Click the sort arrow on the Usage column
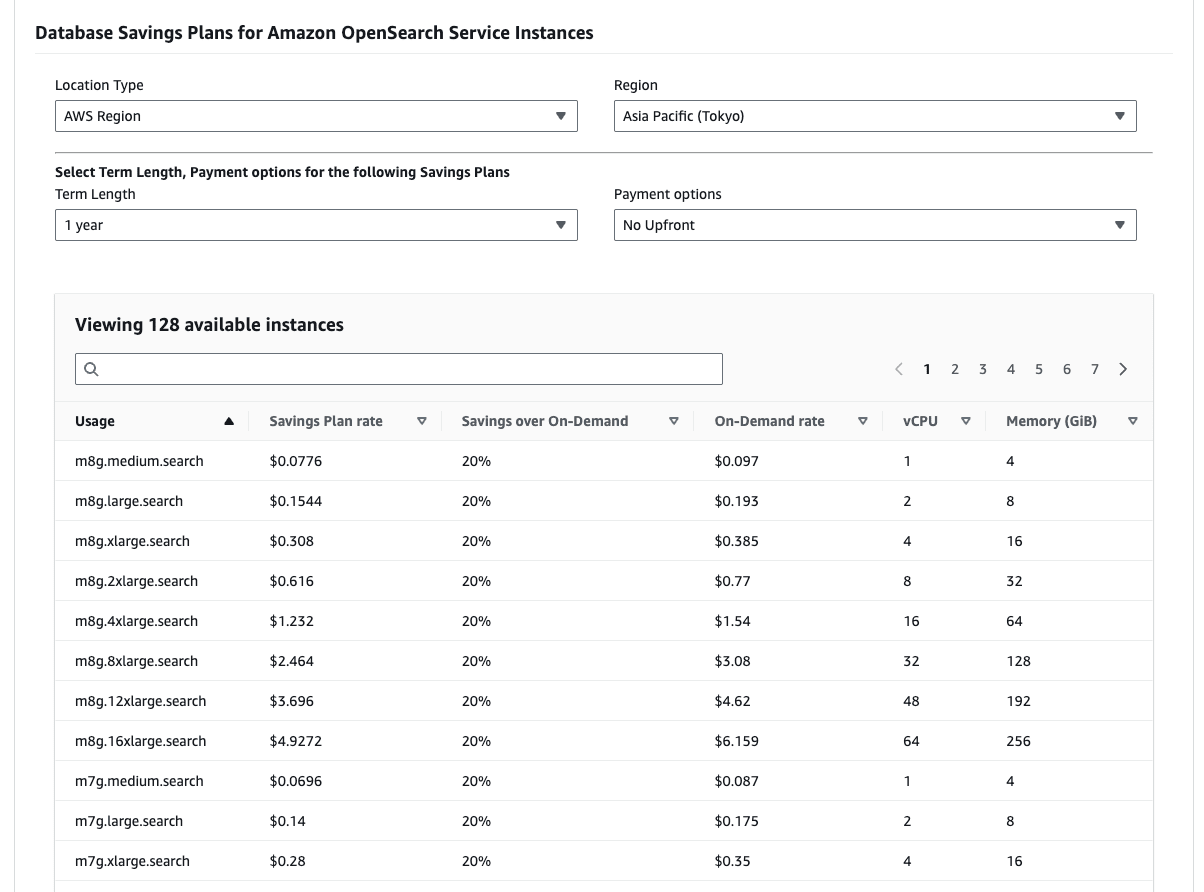This screenshot has width=1204, height=892. (228, 421)
